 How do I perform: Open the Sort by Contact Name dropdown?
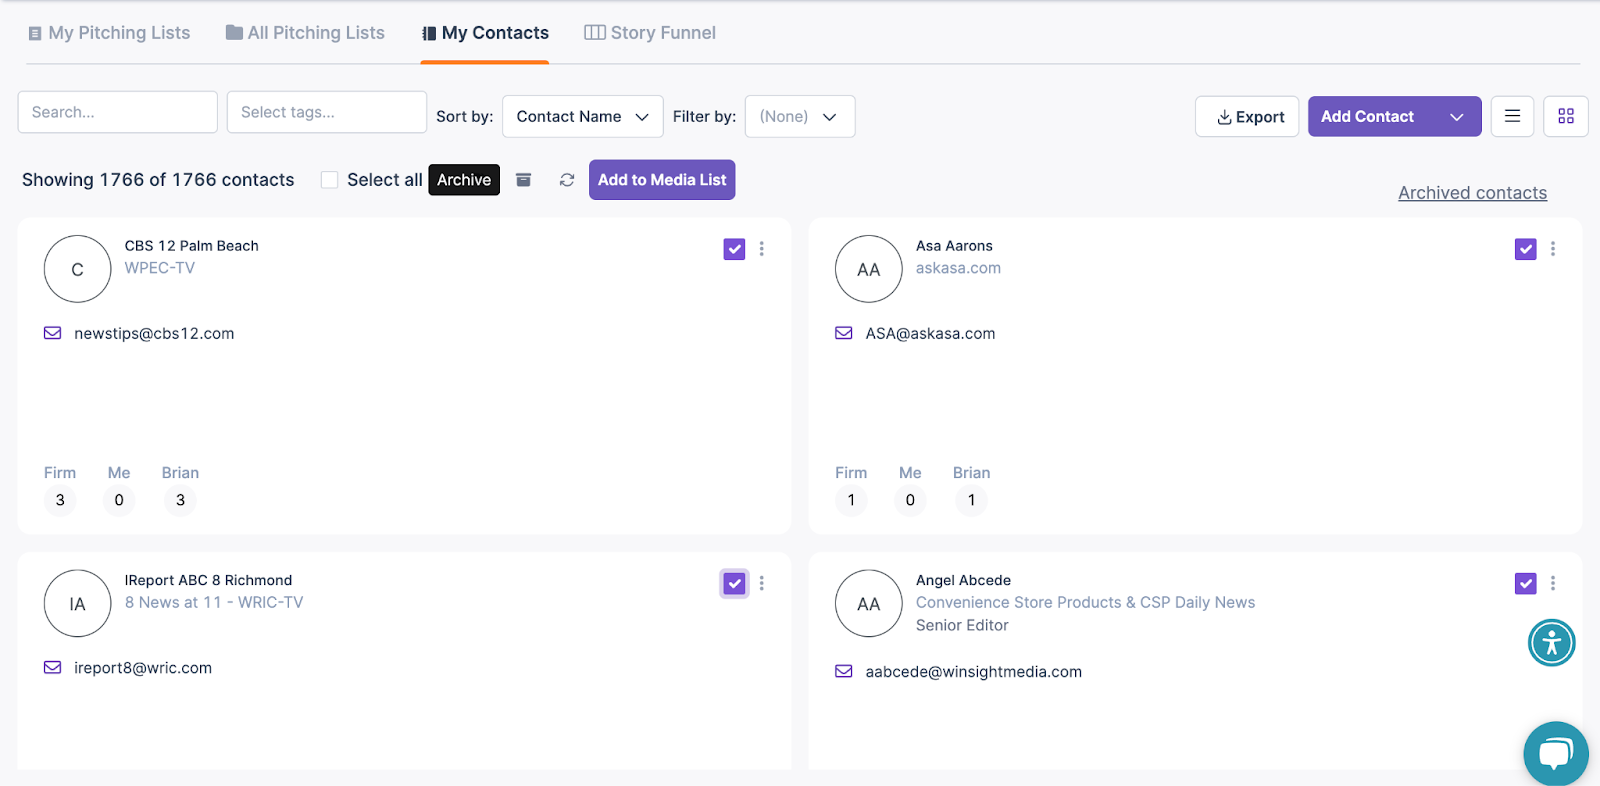pyautogui.click(x=583, y=116)
